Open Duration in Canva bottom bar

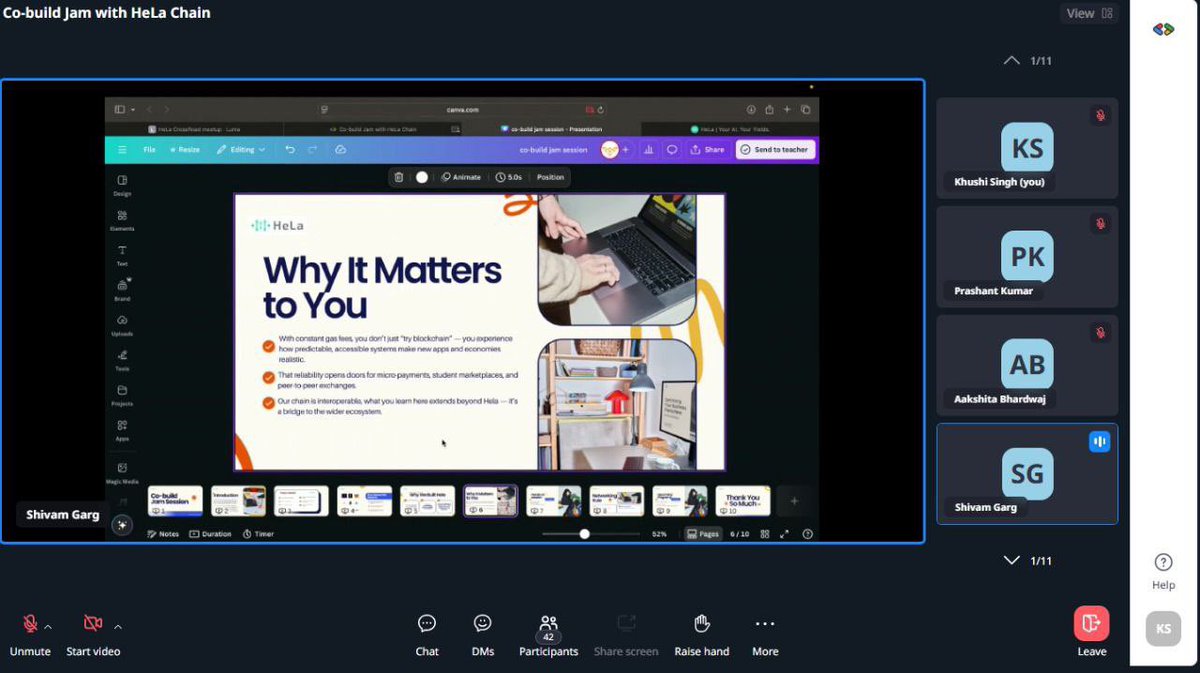(210, 534)
